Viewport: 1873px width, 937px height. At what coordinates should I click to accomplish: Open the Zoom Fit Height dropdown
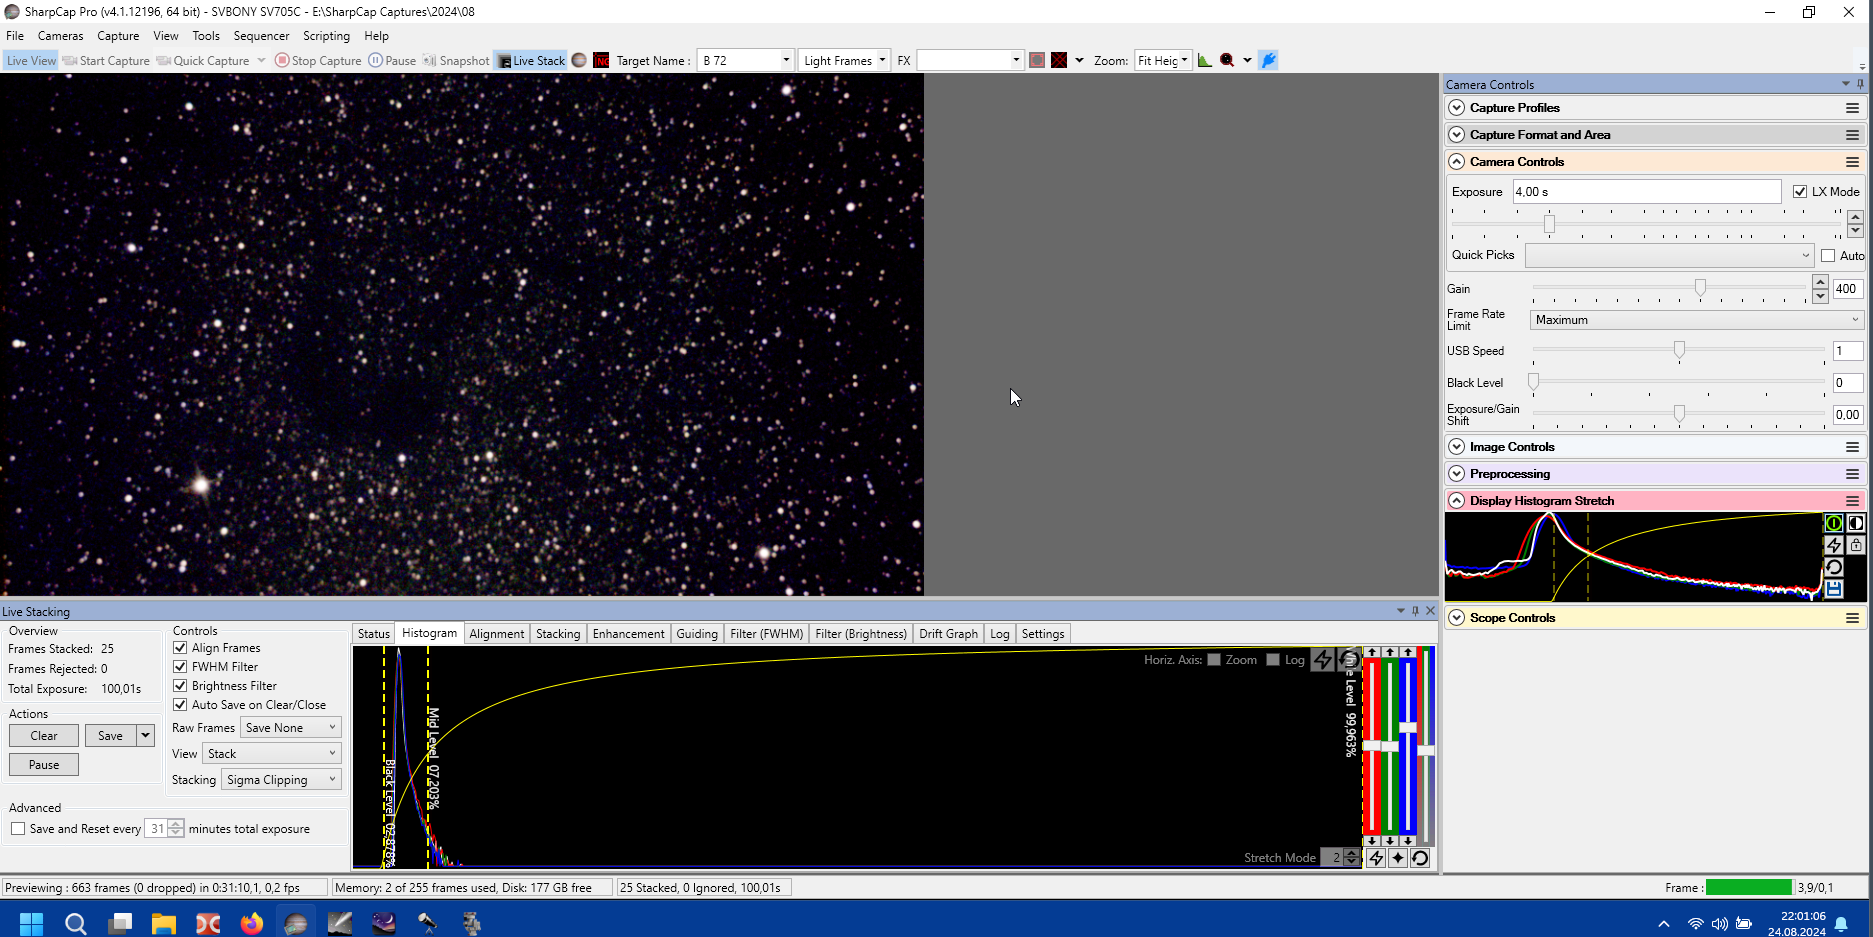(x=1163, y=60)
